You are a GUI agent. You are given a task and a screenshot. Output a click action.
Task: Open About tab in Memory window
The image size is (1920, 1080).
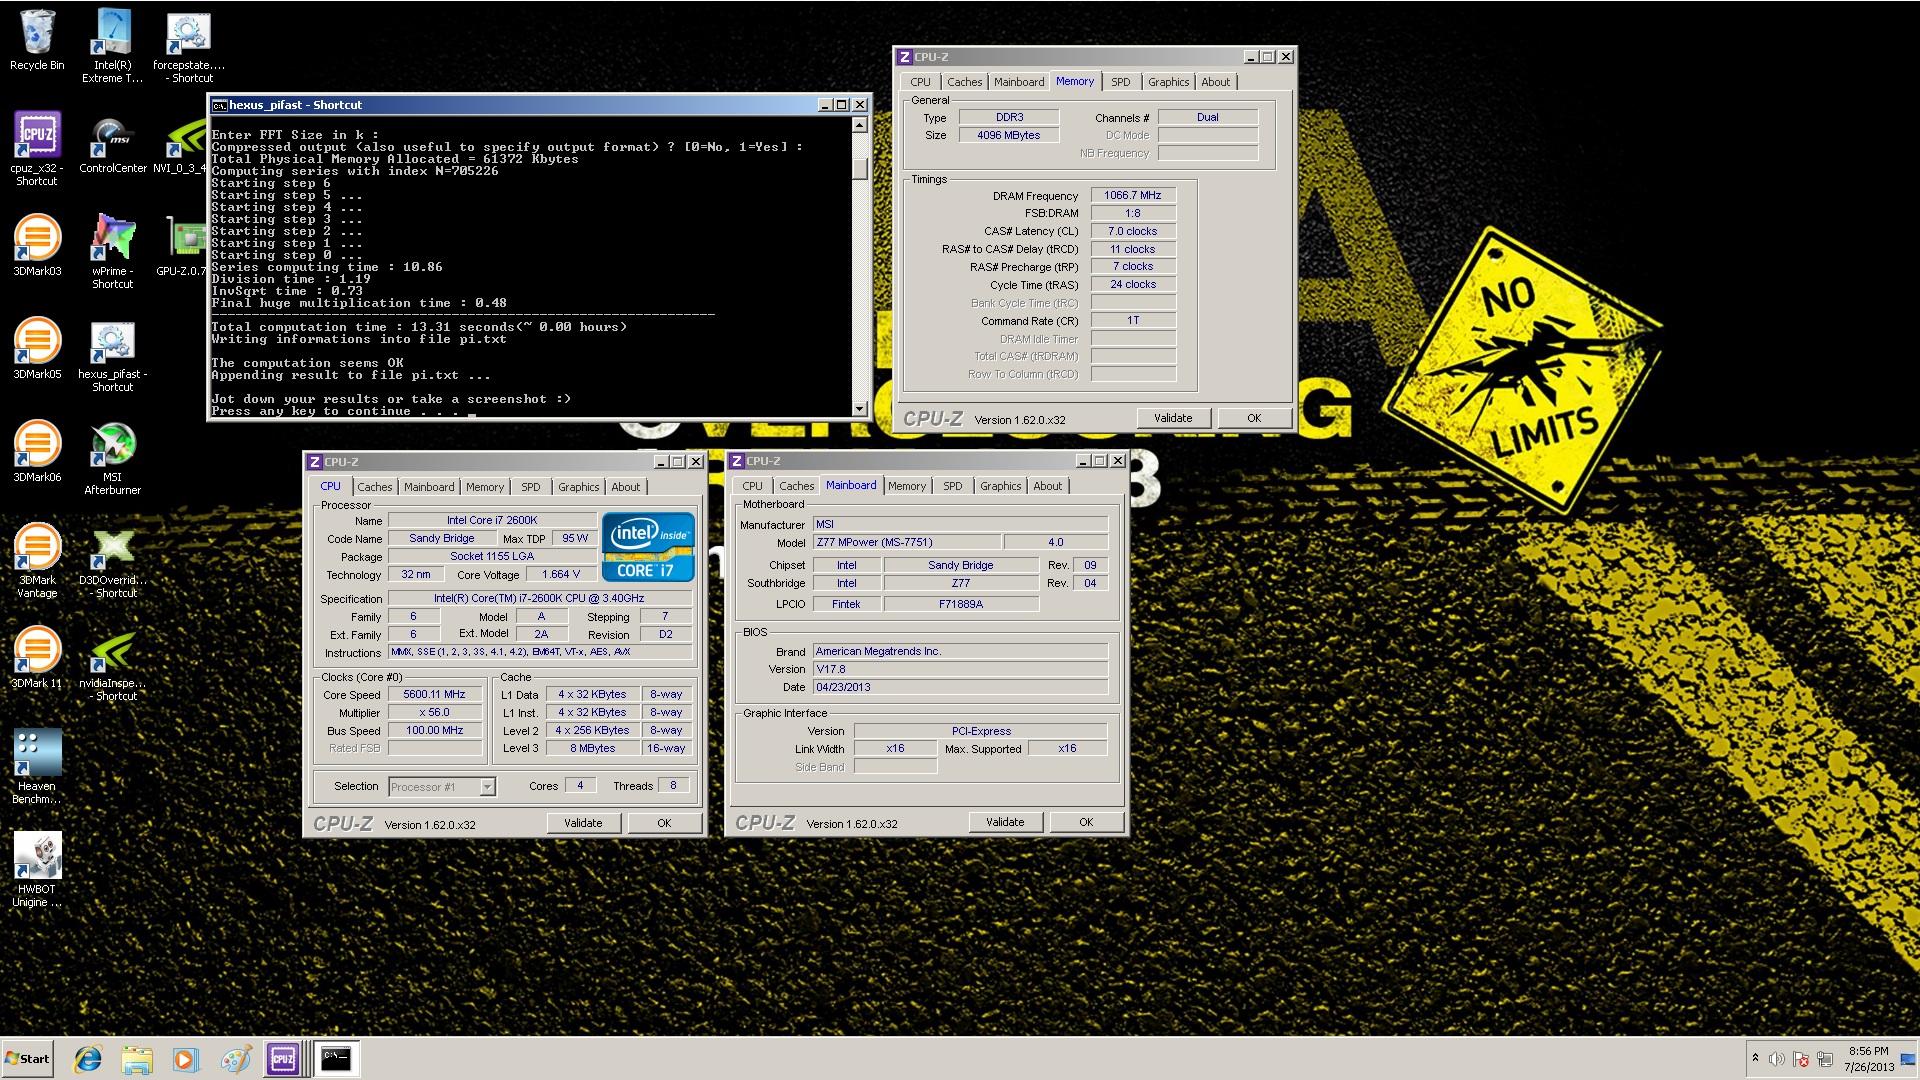[1216, 82]
